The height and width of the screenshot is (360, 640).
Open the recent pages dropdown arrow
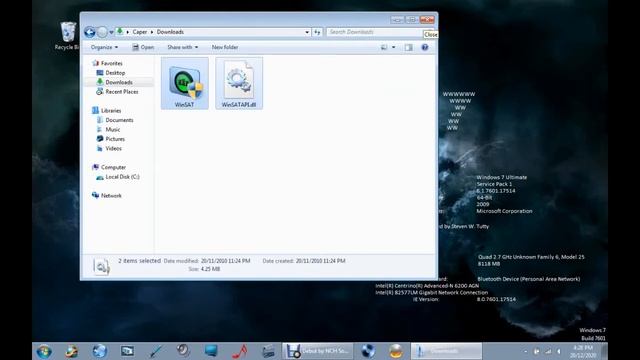click(111, 32)
